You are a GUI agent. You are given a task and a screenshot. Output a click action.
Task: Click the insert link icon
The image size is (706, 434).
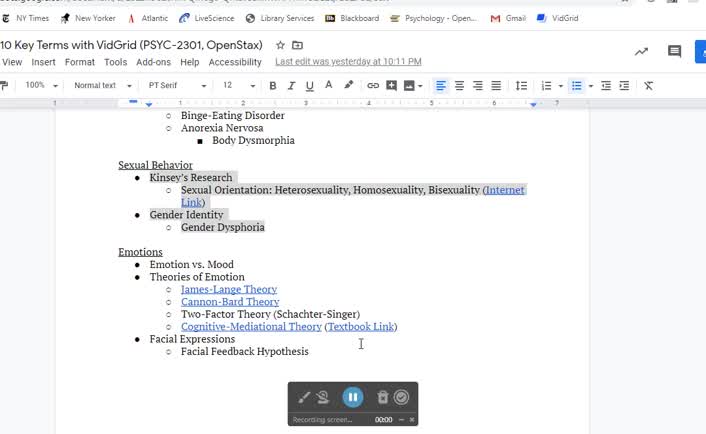tap(373, 86)
